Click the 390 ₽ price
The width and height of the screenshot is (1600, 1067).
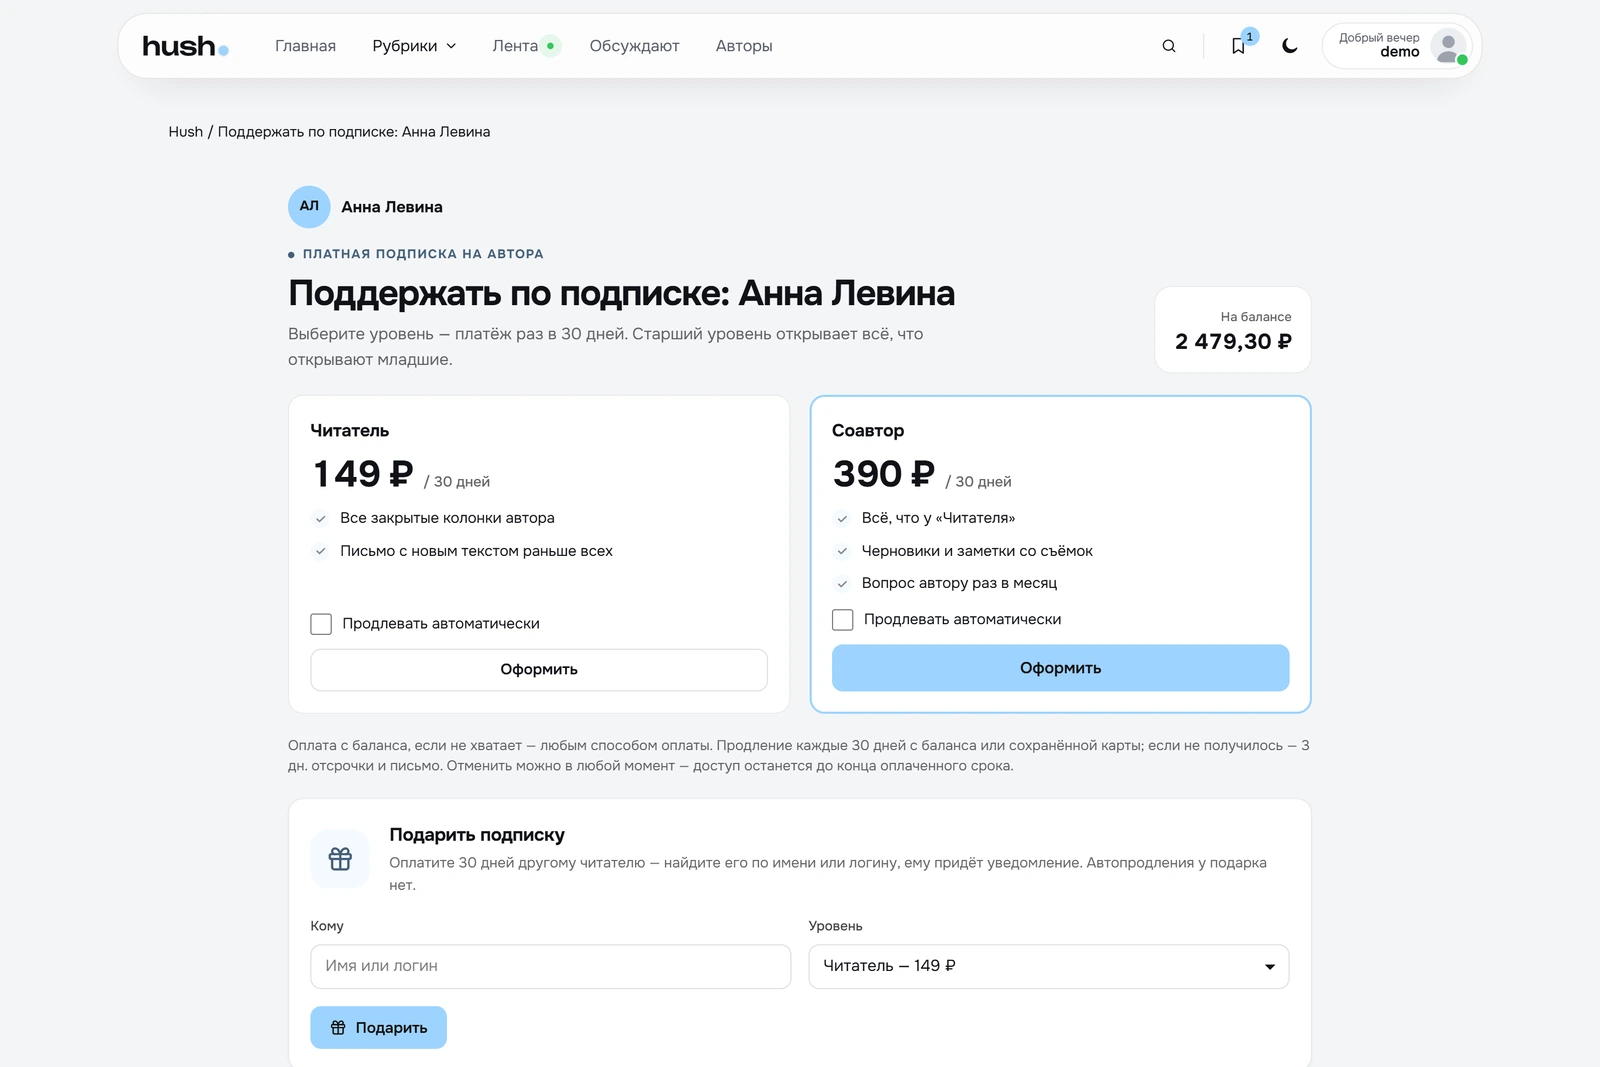[884, 474]
